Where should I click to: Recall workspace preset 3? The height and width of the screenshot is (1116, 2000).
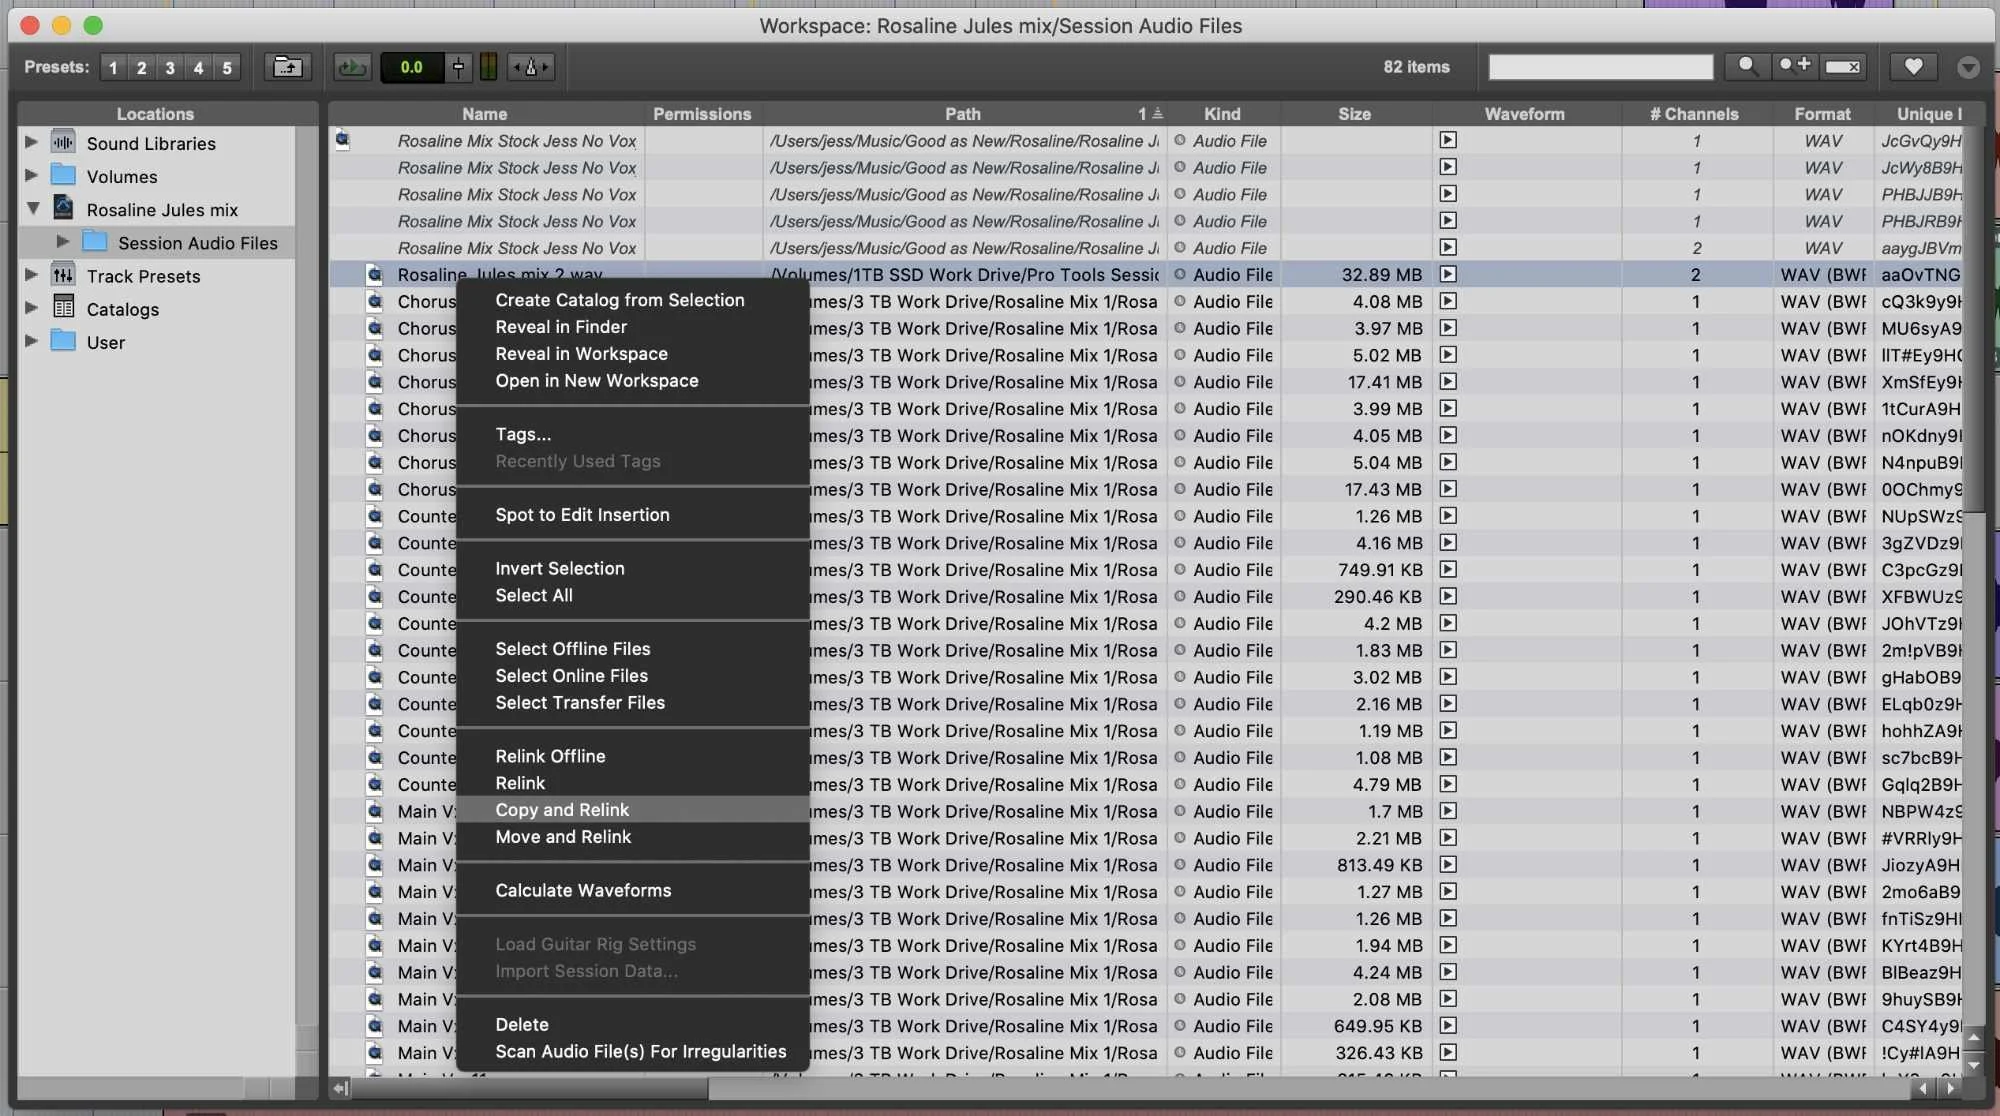tap(170, 68)
